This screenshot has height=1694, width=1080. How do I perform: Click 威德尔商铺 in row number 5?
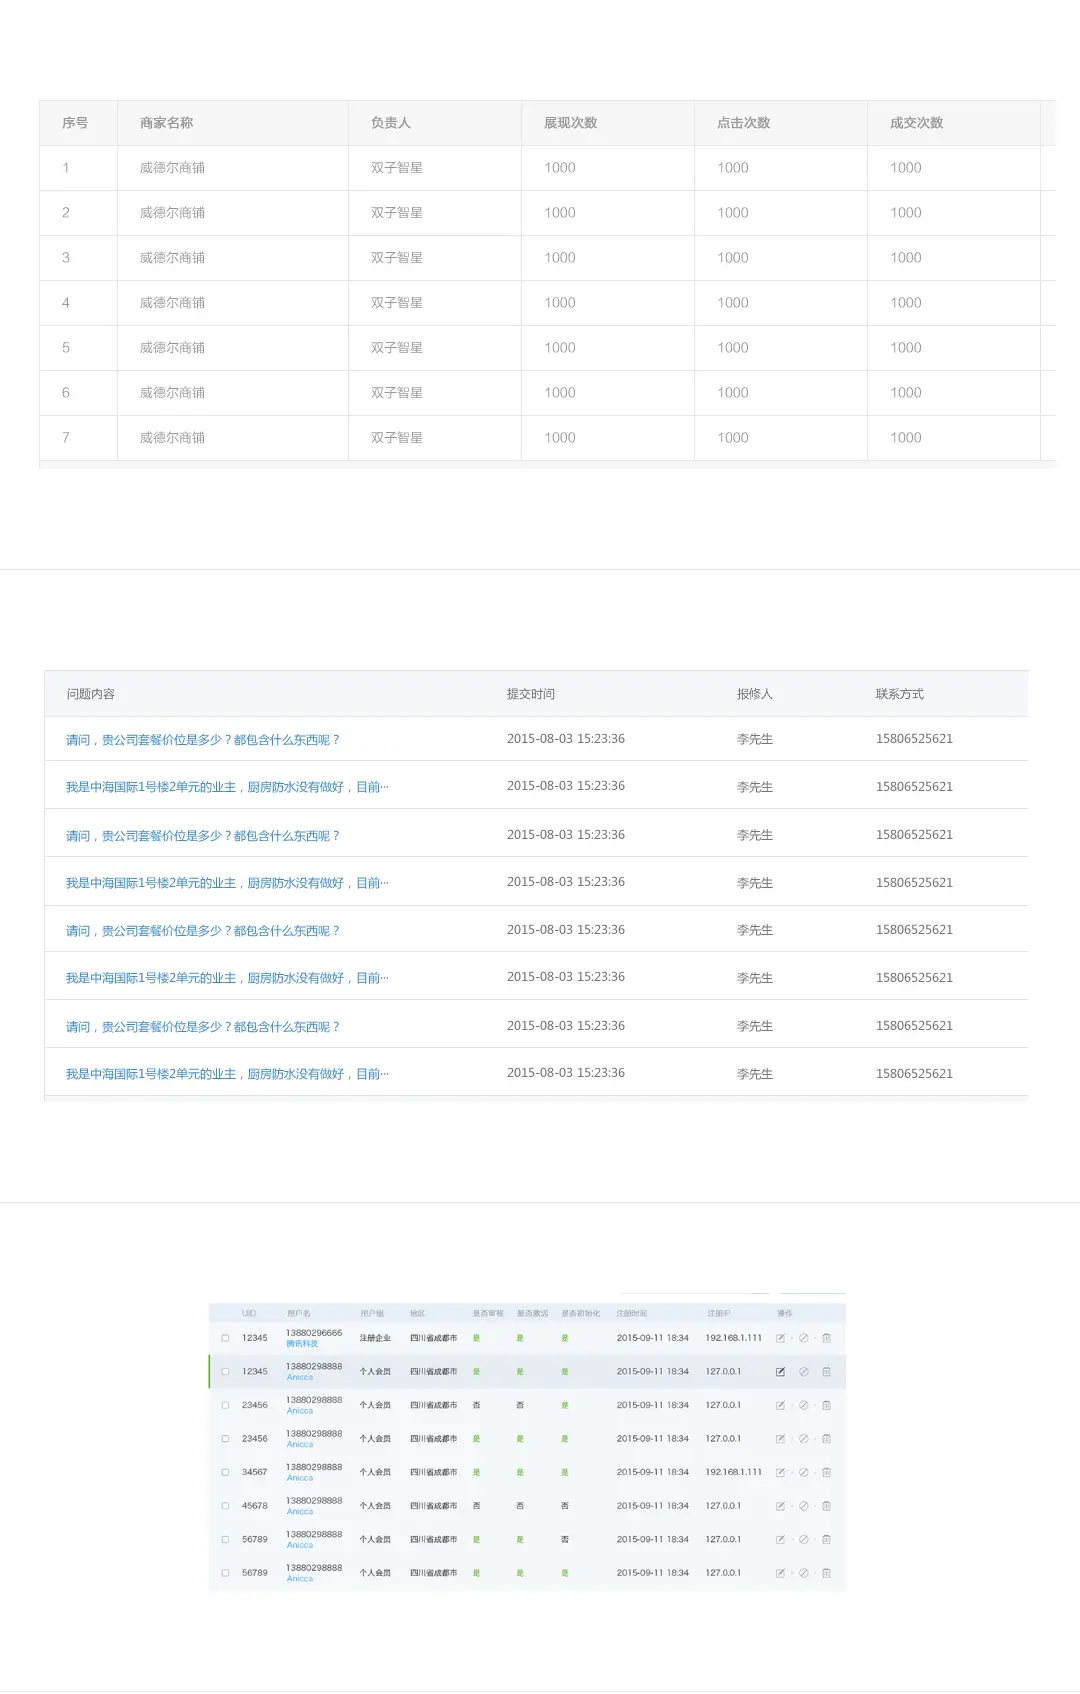[x=172, y=348]
